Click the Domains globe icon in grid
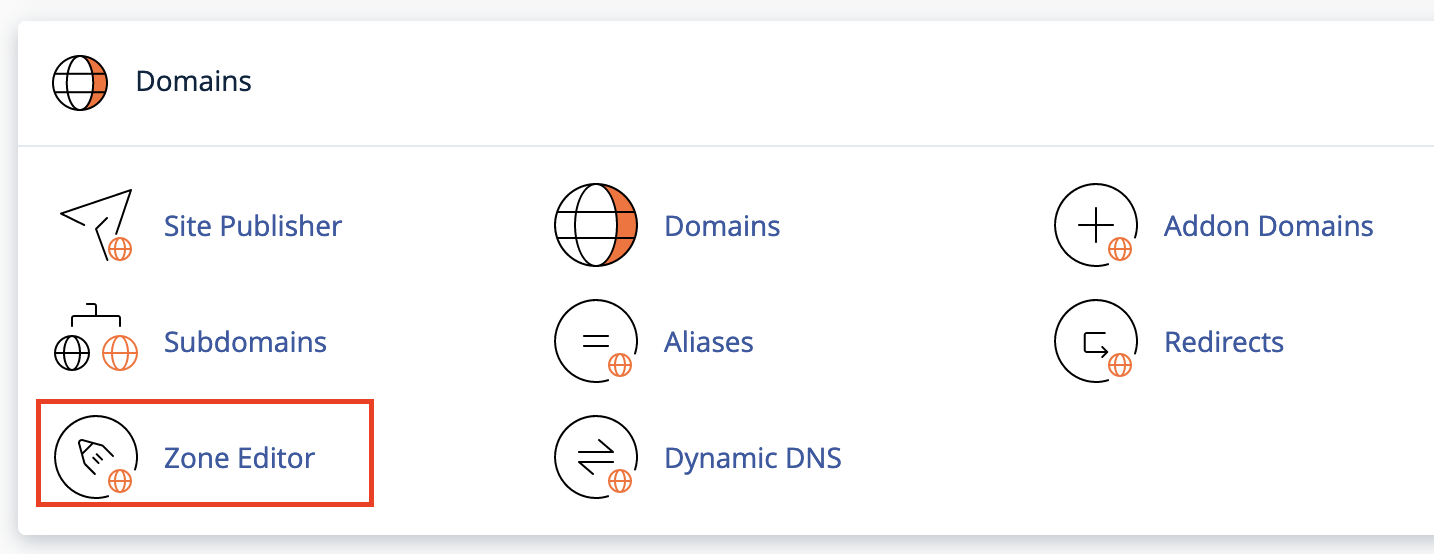This screenshot has height=554, width=1434. point(596,225)
